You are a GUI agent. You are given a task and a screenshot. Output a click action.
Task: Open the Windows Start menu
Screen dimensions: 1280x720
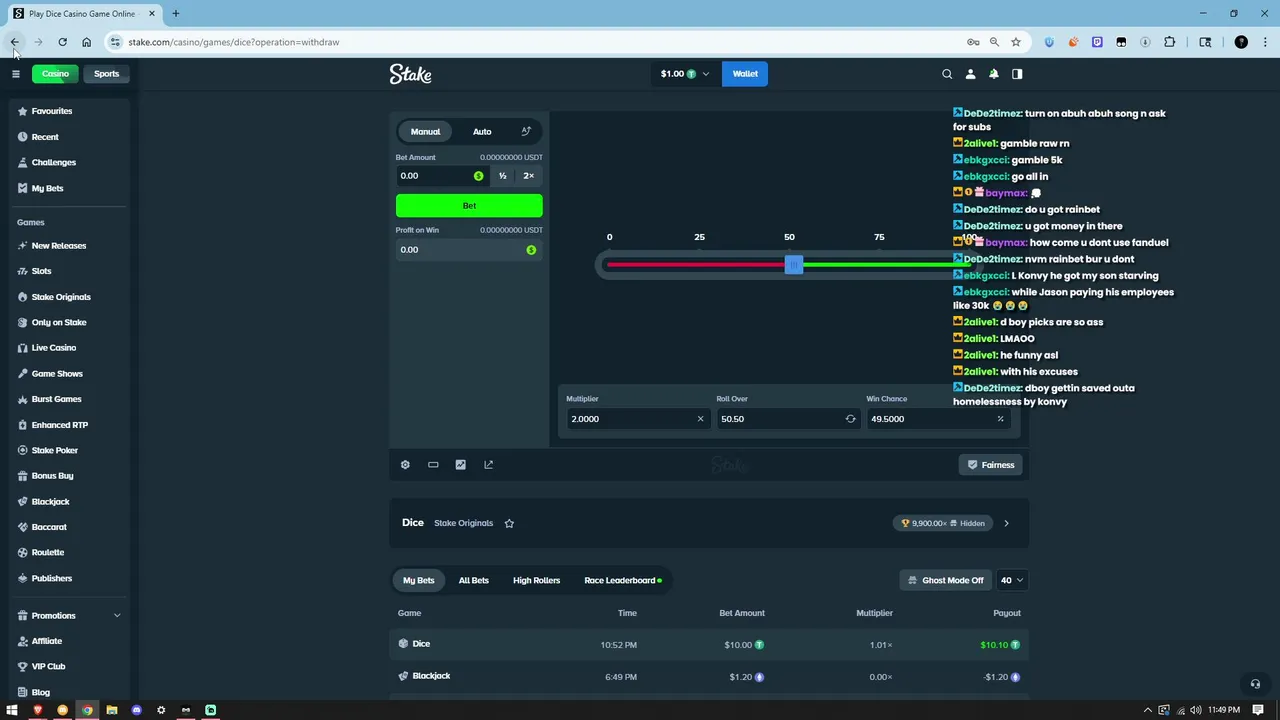pos(12,710)
